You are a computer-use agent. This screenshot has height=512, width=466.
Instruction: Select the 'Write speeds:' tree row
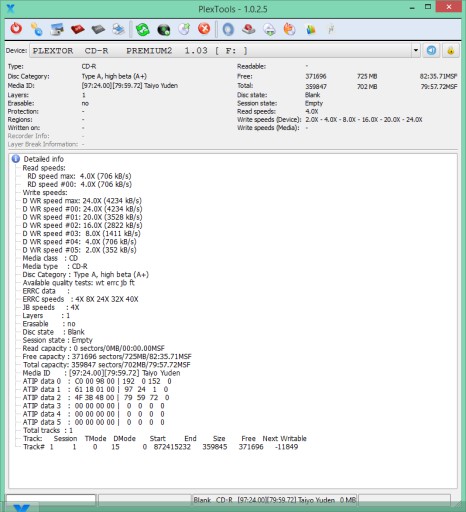click(45, 192)
